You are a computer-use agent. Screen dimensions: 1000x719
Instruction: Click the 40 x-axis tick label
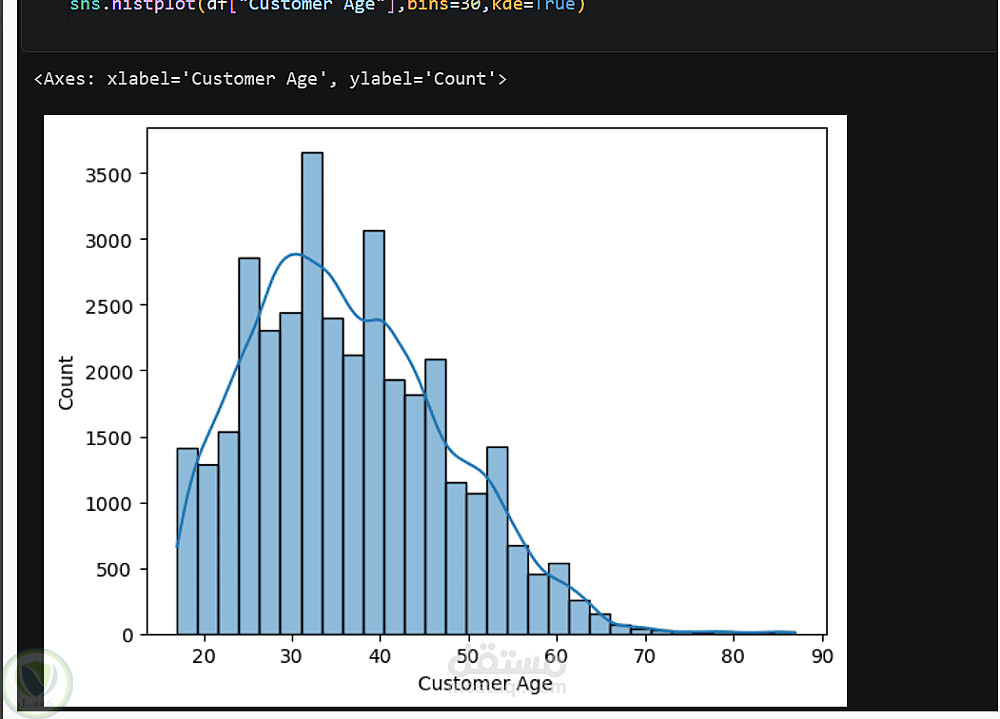(x=380, y=656)
